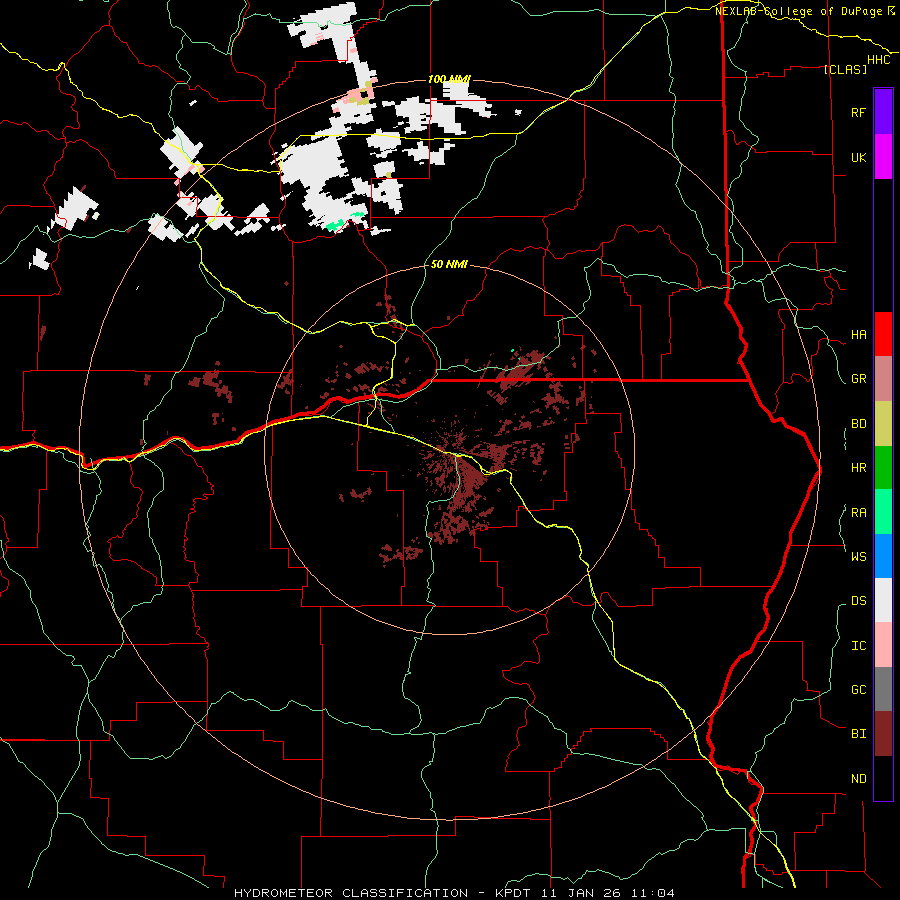Click the IC light pink legend swatch
The width and height of the screenshot is (900, 900).
click(x=883, y=645)
